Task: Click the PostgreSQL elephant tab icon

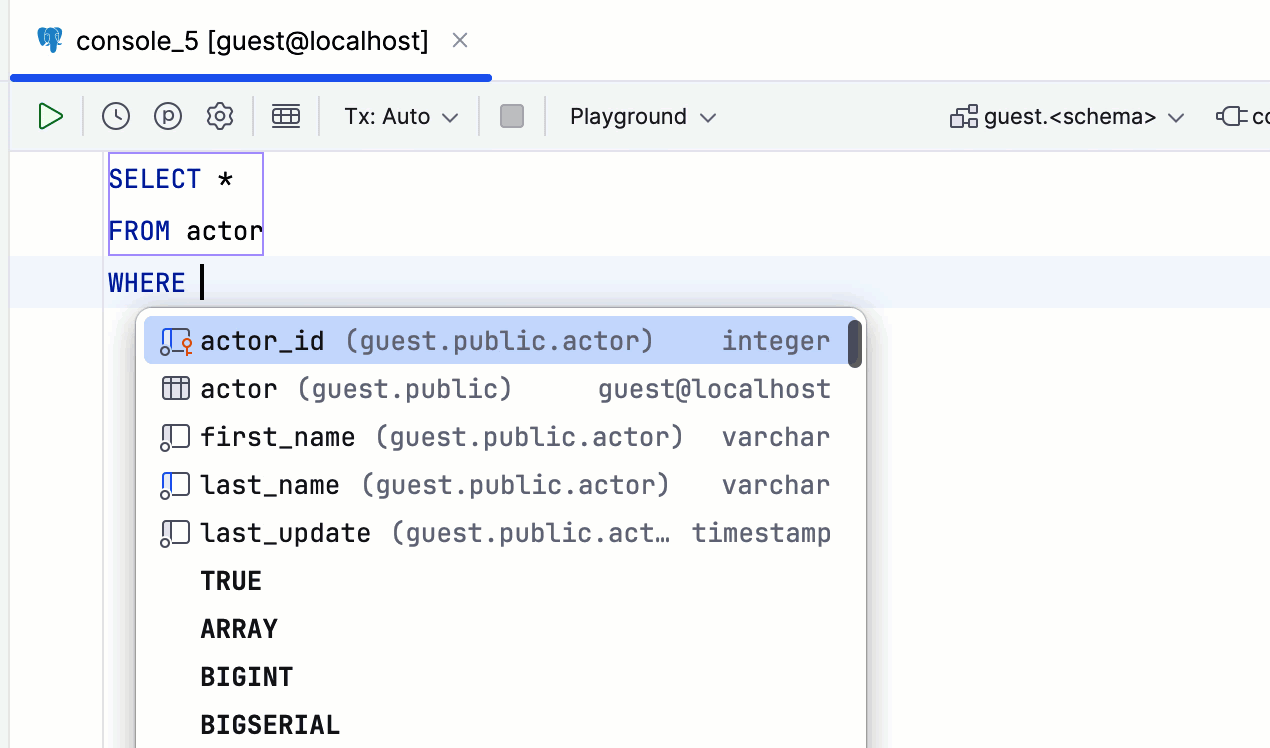Action: [x=49, y=41]
